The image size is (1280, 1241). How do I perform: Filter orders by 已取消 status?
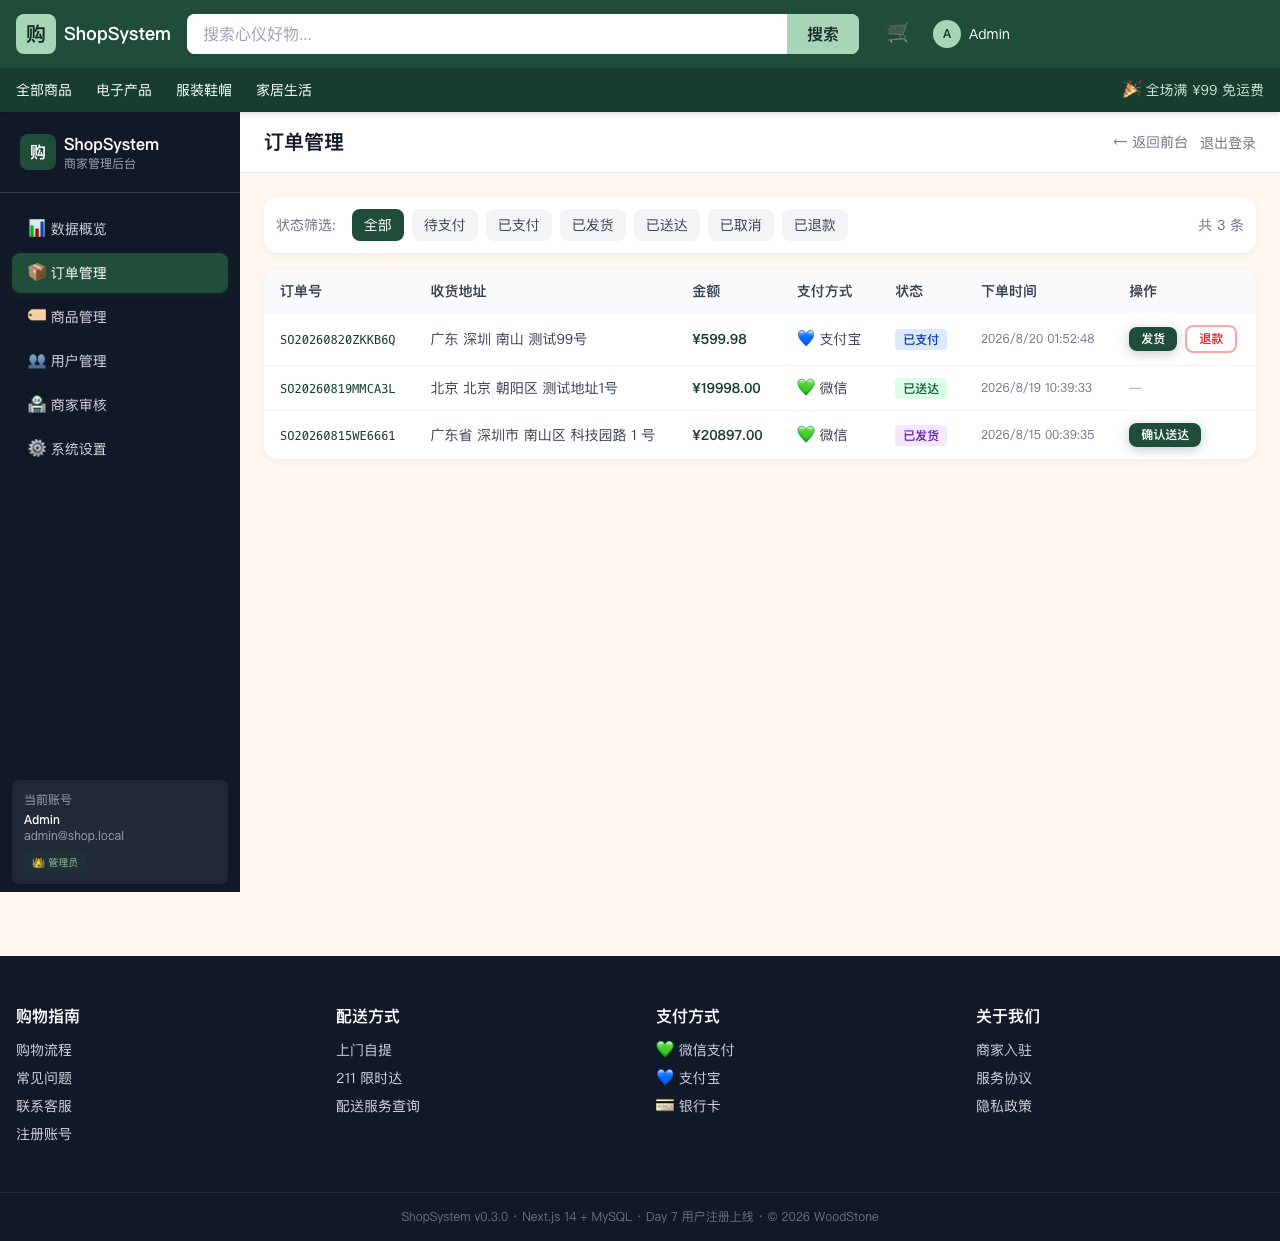pos(741,225)
